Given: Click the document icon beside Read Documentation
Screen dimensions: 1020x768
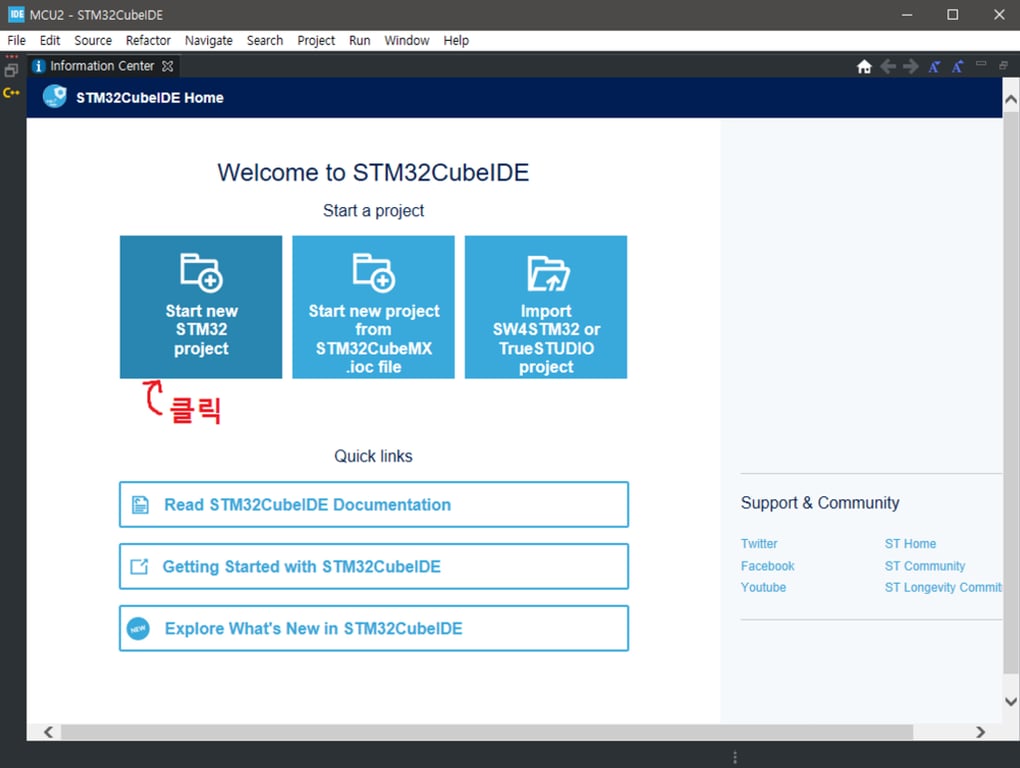Looking at the screenshot, I should pos(141,505).
